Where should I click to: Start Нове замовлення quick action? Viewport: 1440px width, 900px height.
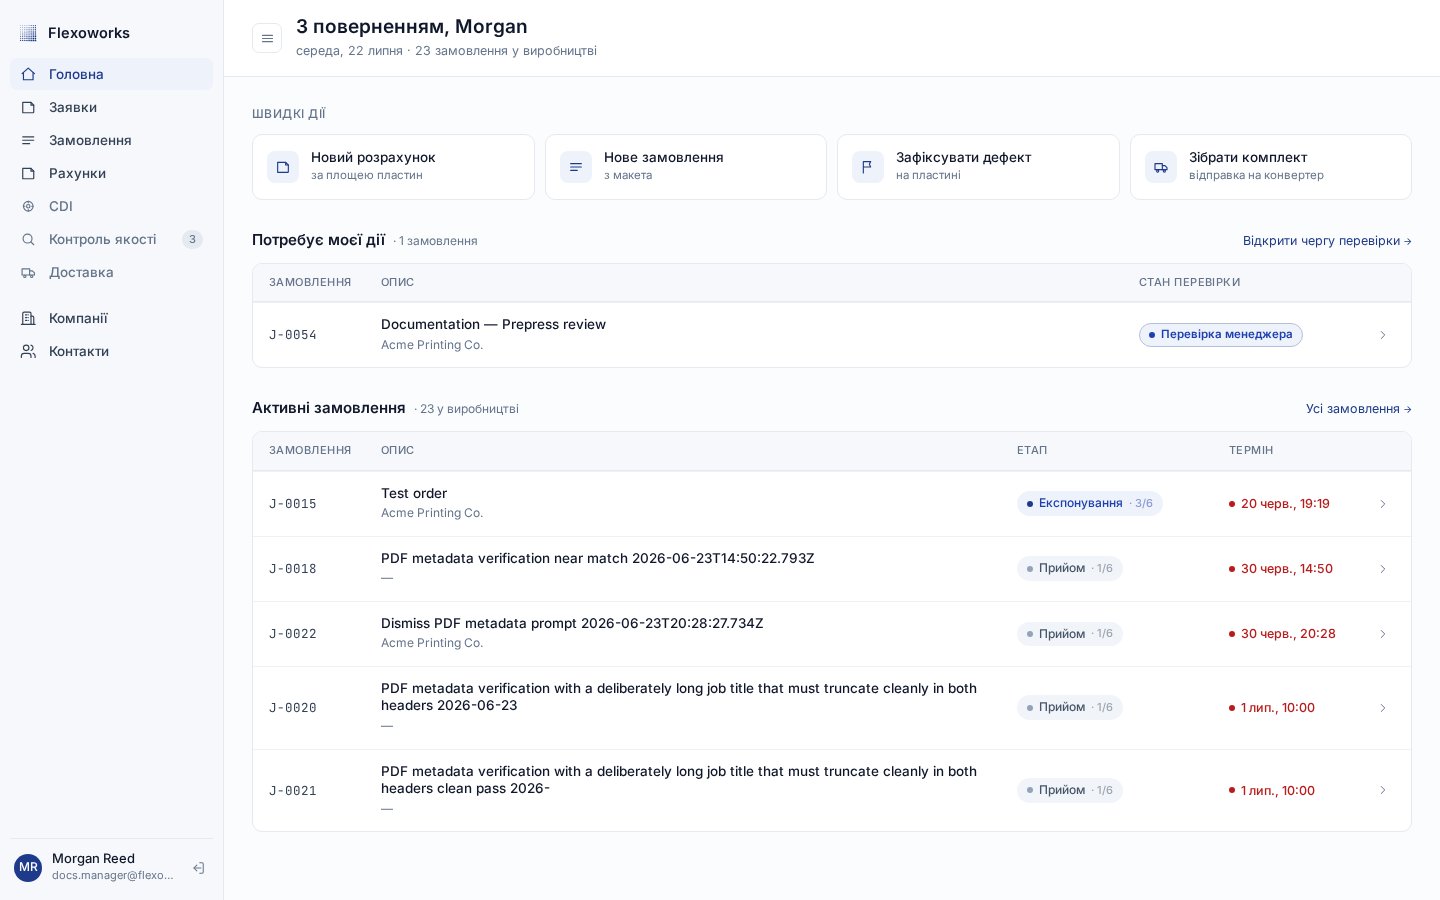686,167
